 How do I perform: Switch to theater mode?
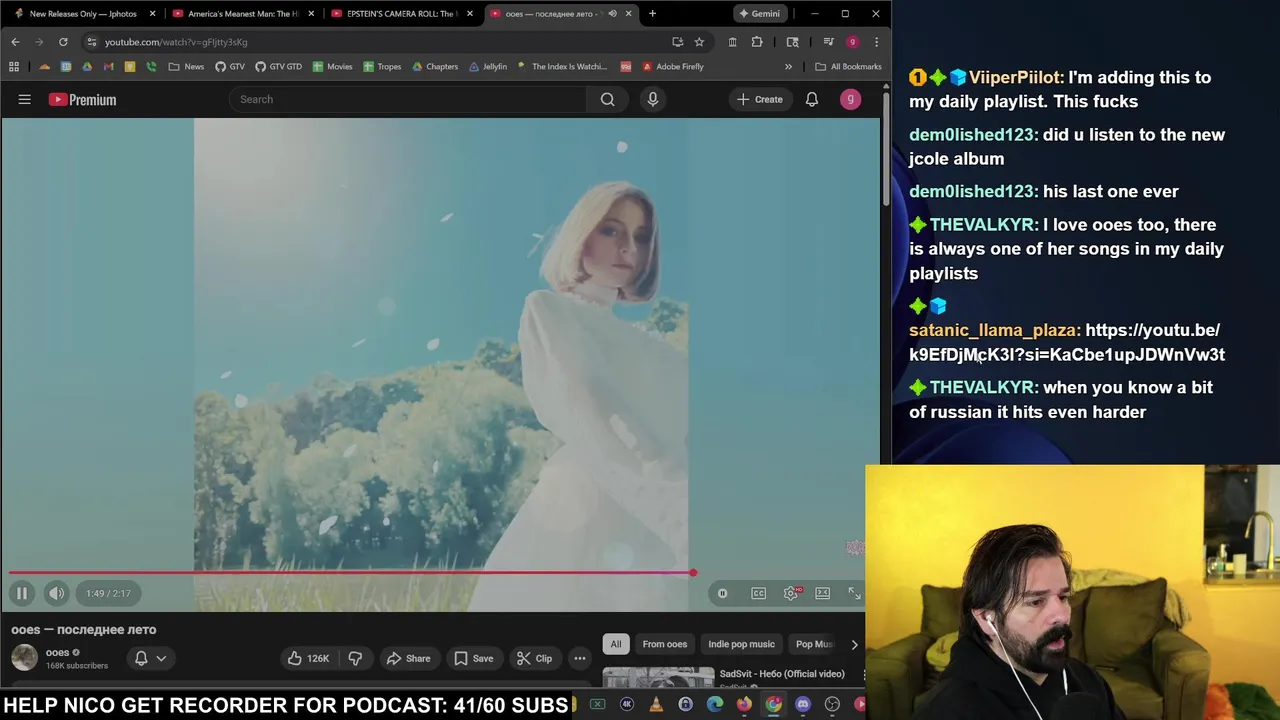click(822, 593)
